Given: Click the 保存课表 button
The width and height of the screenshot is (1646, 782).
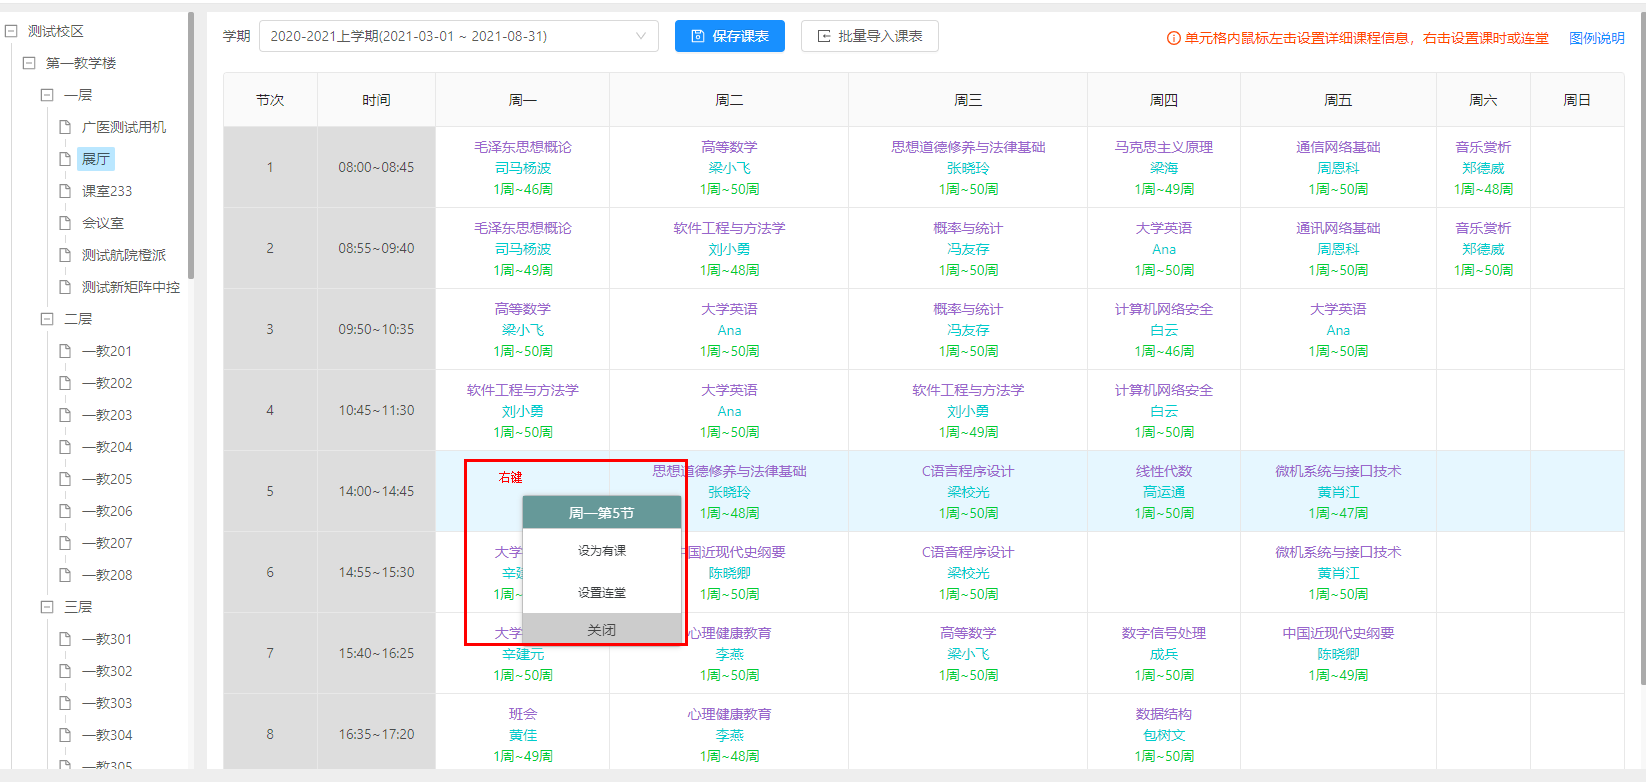Looking at the screenshot, I should coord(730,36).
